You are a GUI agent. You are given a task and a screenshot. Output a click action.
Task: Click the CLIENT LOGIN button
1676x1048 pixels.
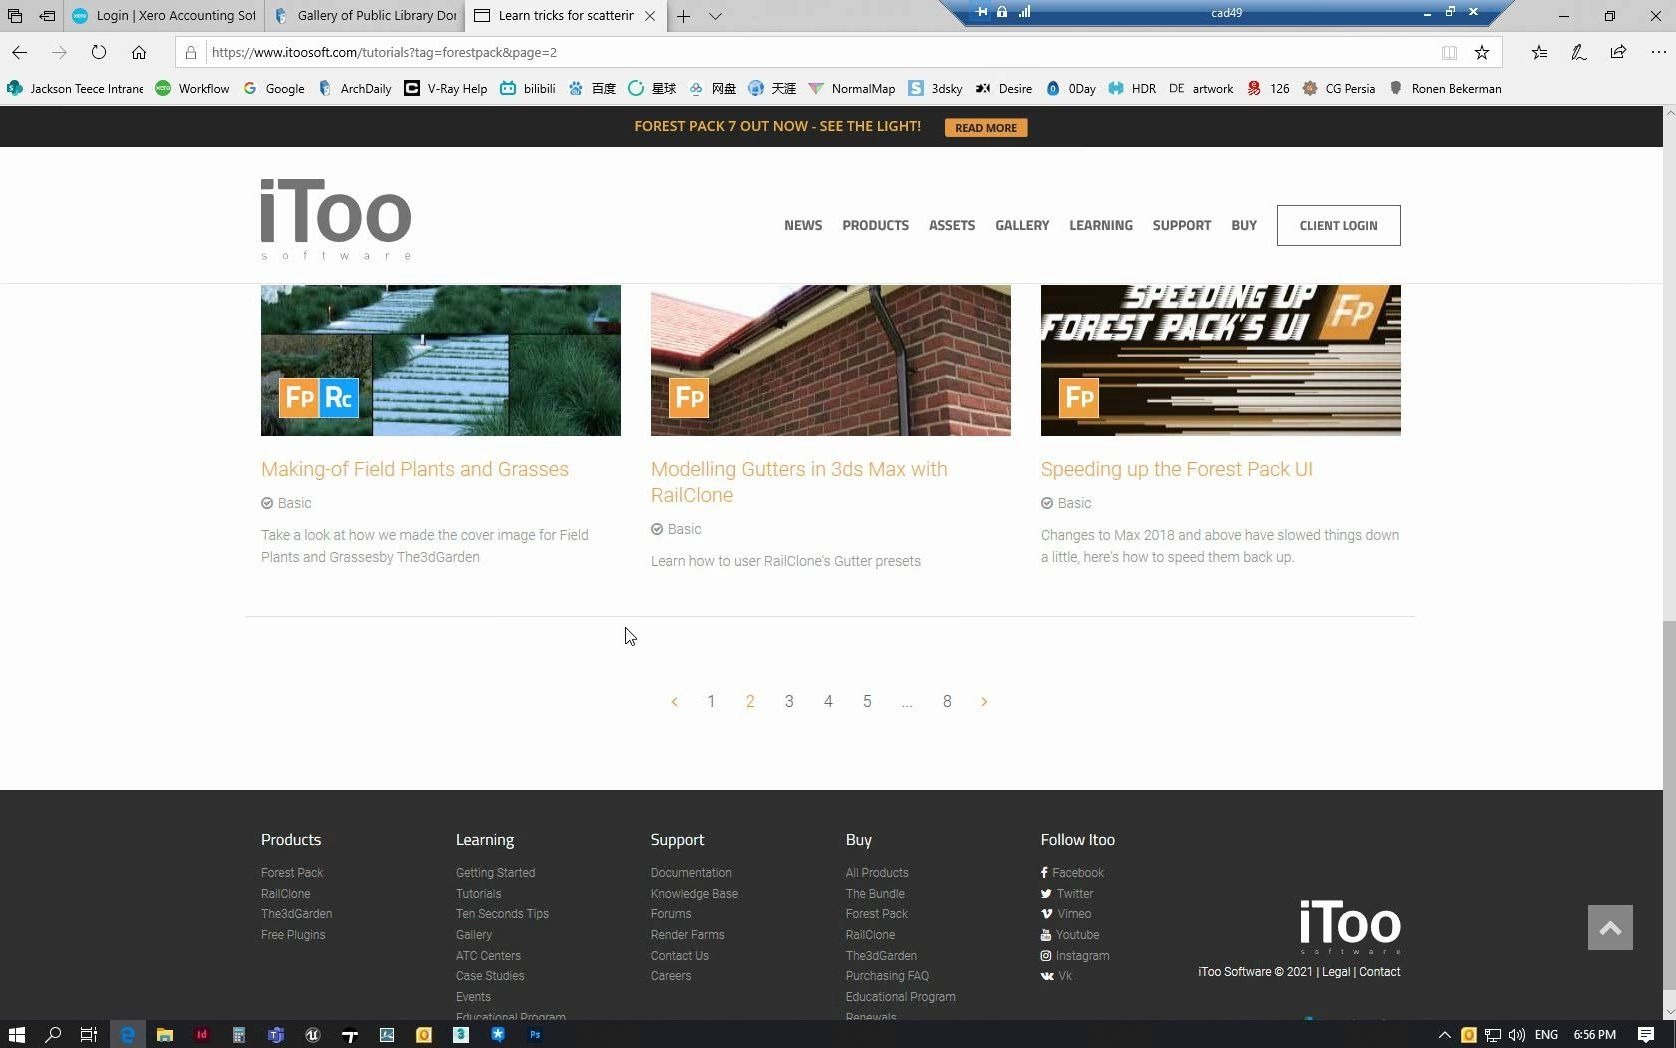(1338, 225)
